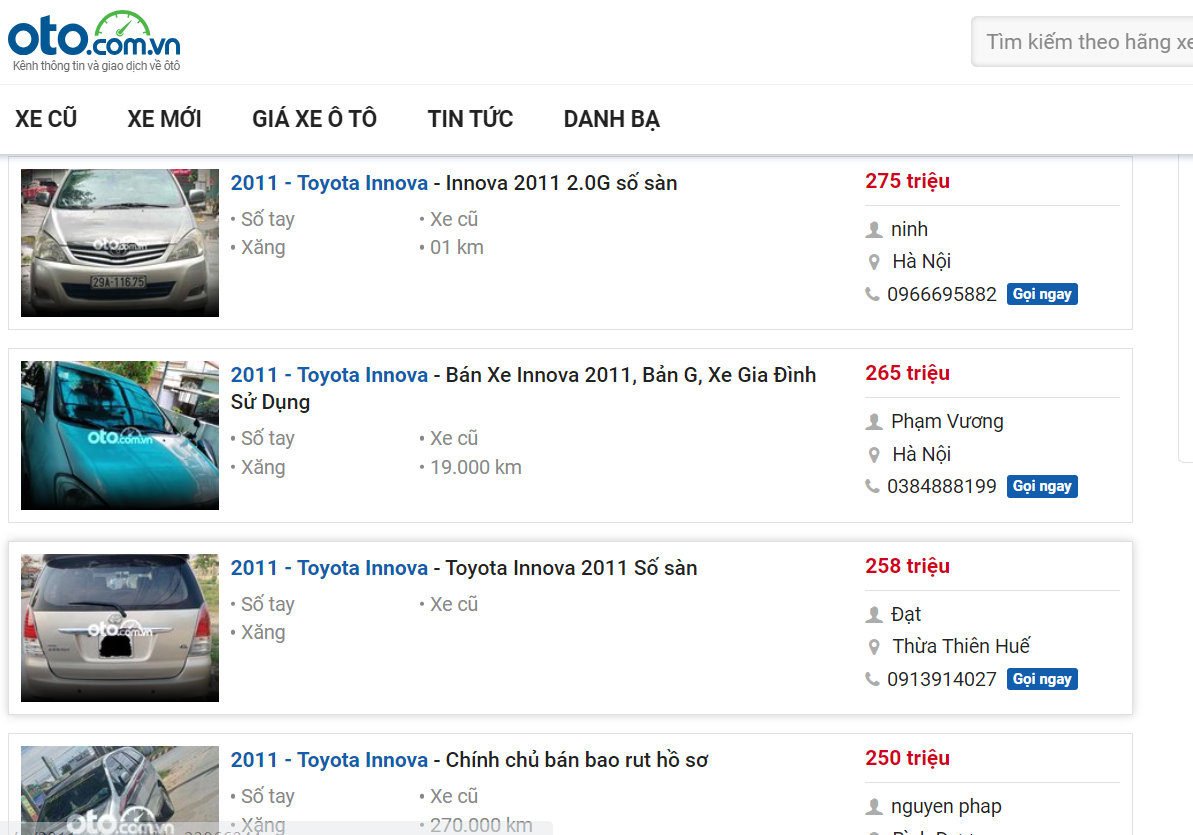
Task: Select phone number 0913914027
Action: coord(942,680)
